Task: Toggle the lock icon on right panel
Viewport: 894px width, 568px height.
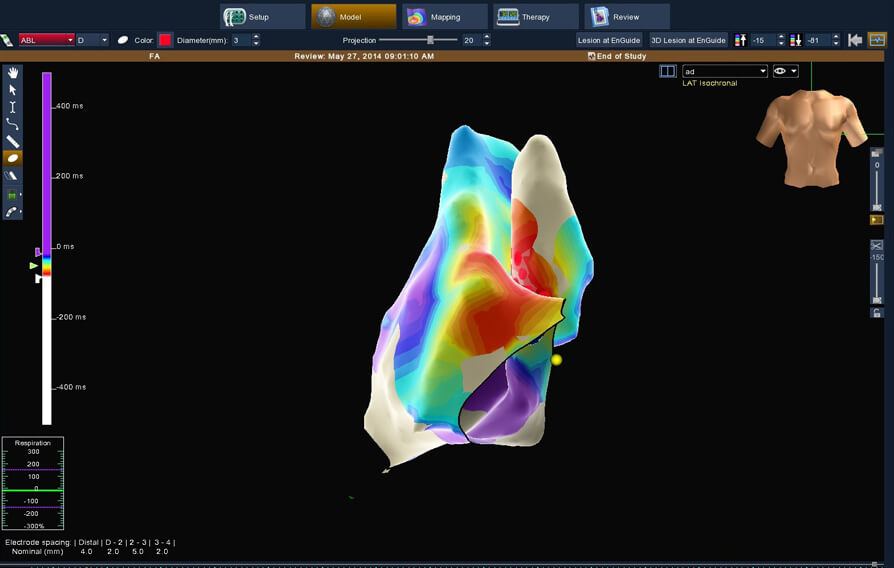Action: pyautogui.click(x=877, y=313)
